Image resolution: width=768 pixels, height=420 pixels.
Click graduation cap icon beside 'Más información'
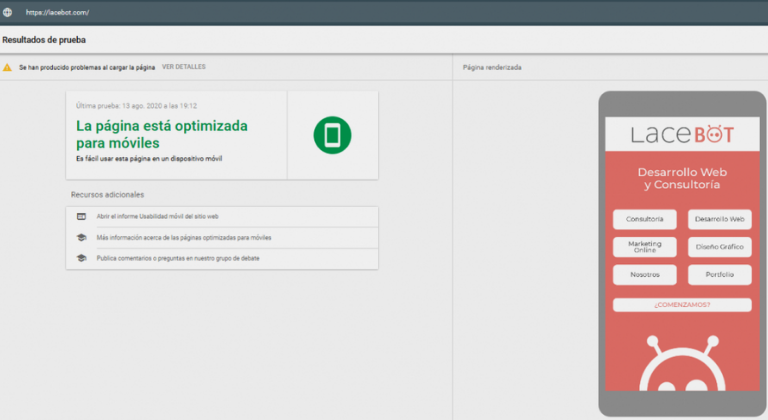[x=81, y=238]
